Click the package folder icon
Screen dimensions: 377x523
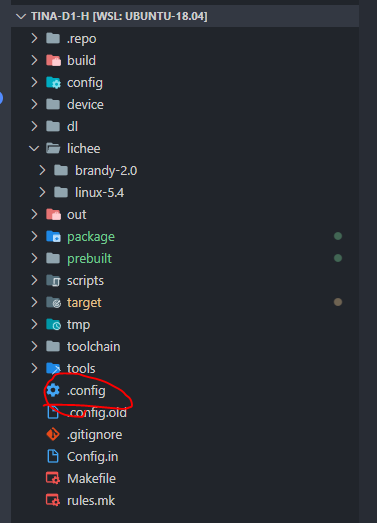tap(53, 236)
